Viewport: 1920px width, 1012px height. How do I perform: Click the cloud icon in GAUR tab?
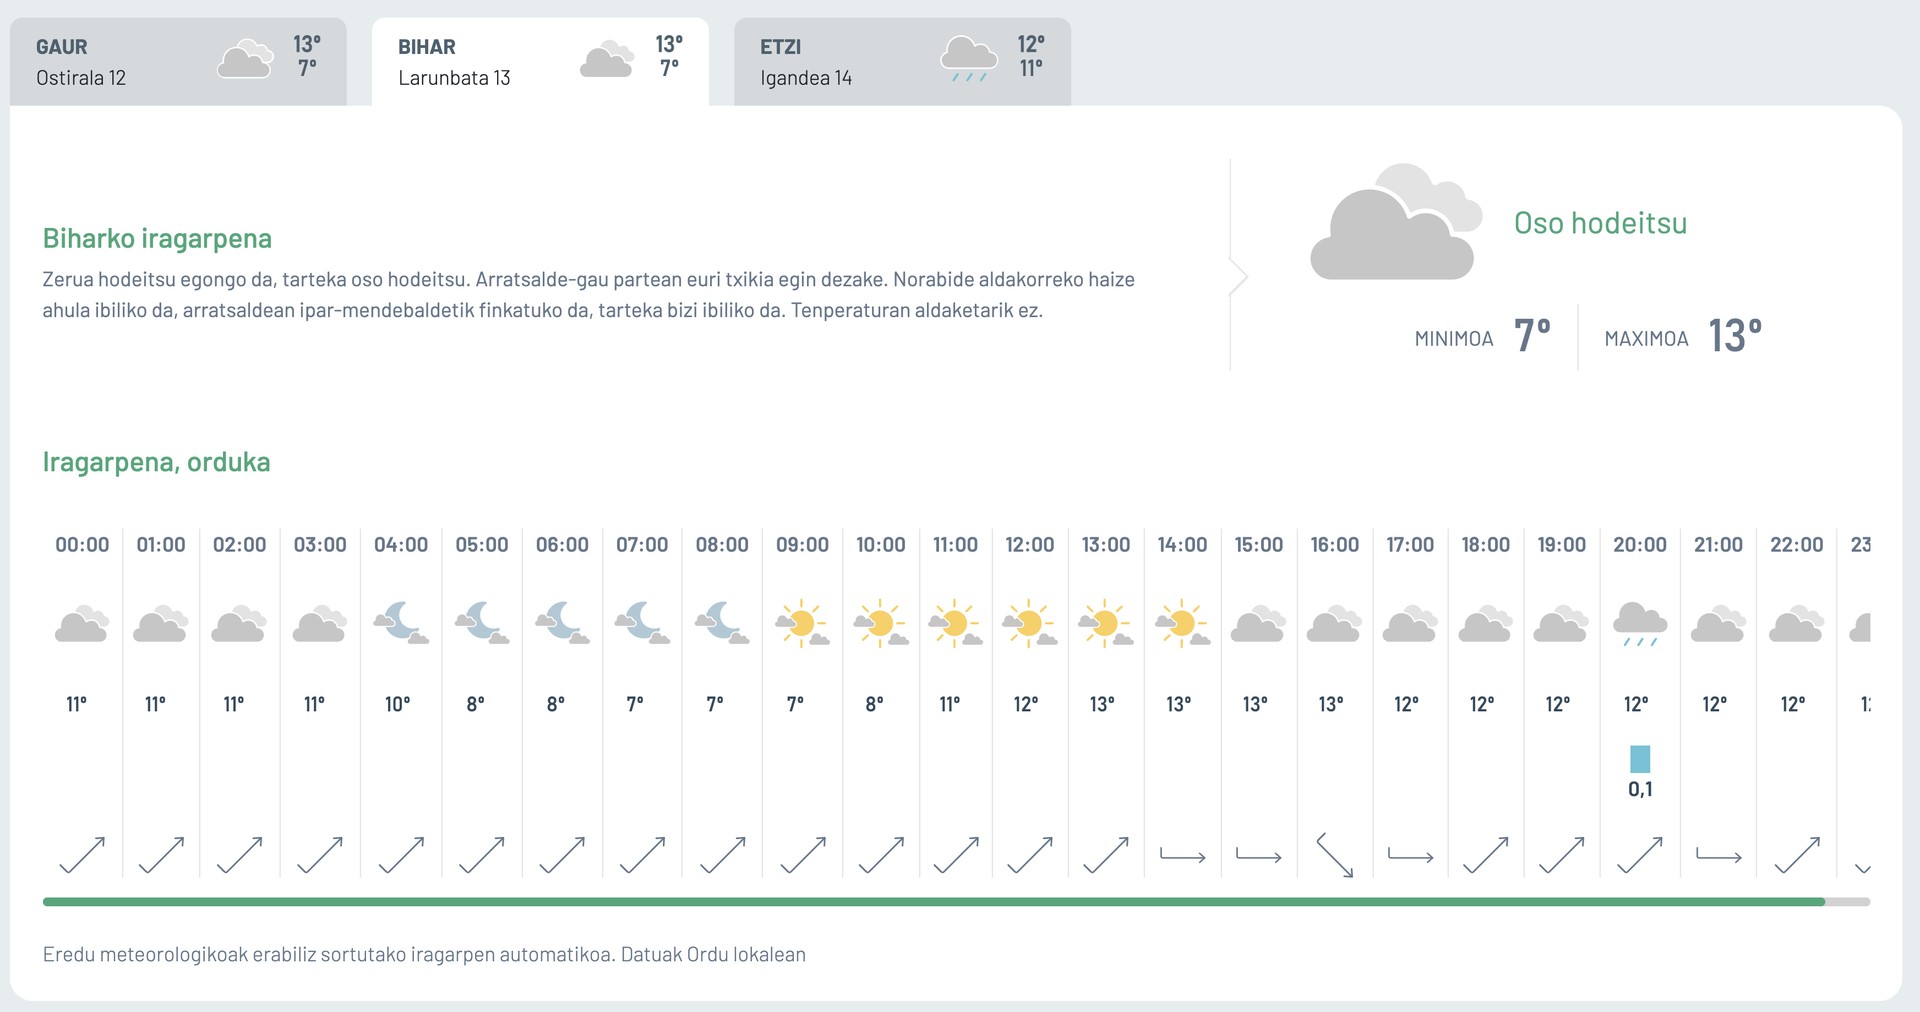[x=245, y=59]
